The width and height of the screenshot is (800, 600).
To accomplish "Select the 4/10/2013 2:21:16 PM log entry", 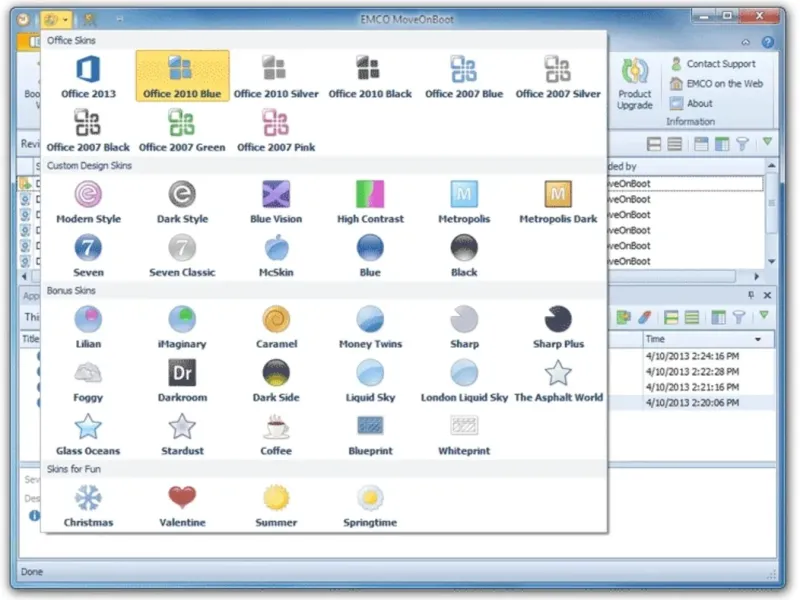I will click(692, 387).
